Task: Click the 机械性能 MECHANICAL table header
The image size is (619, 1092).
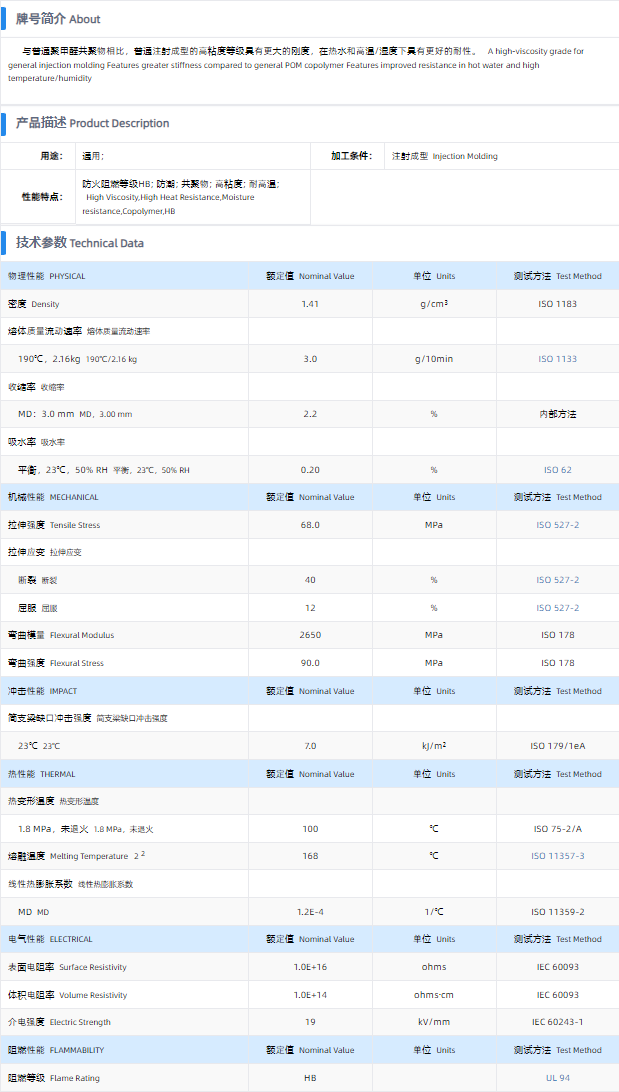Action: [x=53, y=497]
